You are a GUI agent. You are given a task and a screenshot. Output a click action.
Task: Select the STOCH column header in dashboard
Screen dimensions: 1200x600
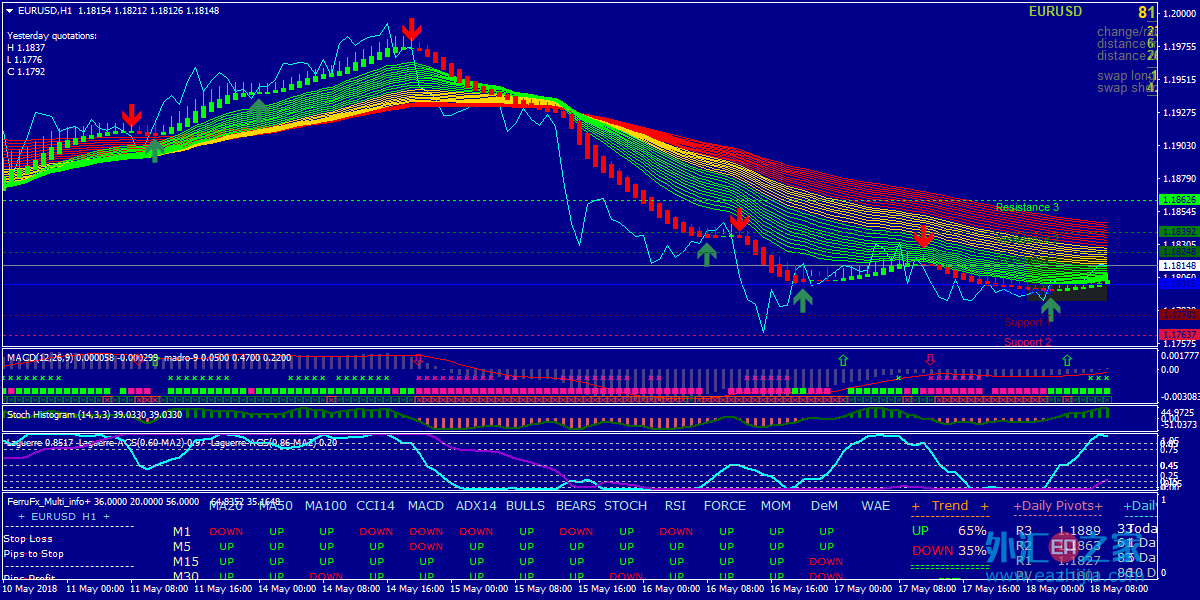click(x=625, y=506)
